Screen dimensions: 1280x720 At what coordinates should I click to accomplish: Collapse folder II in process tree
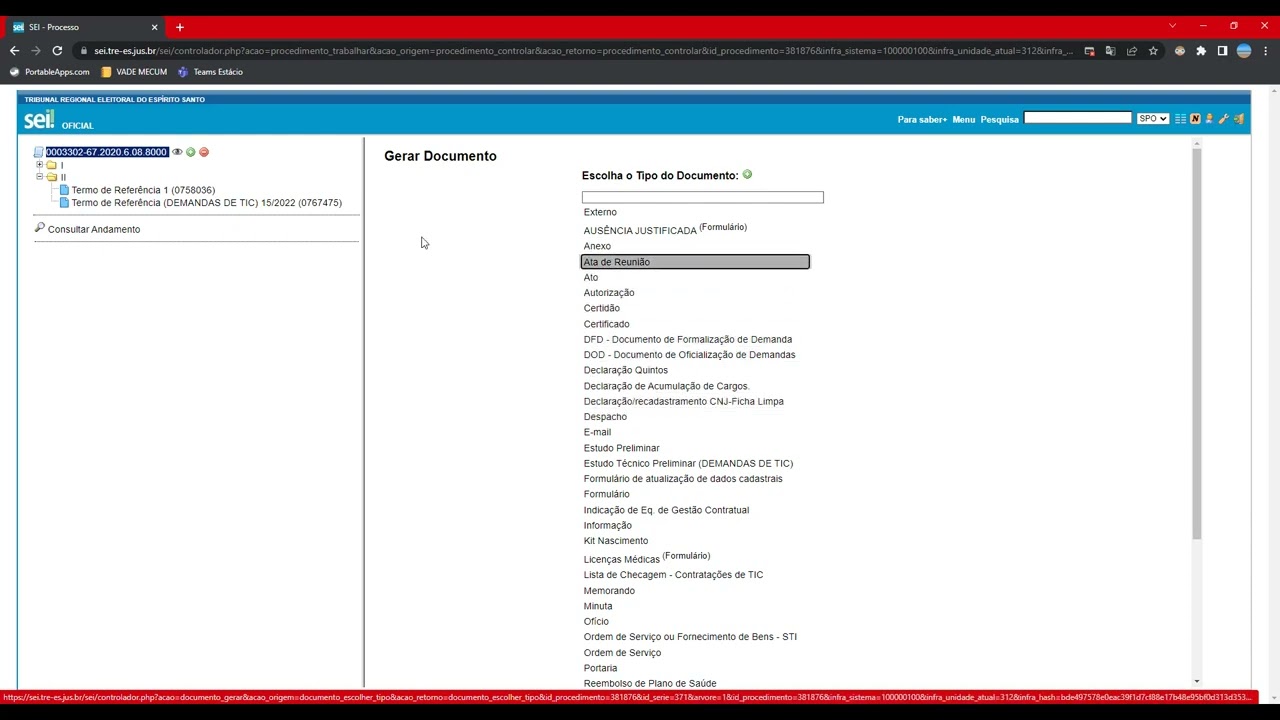click(39, 177)
